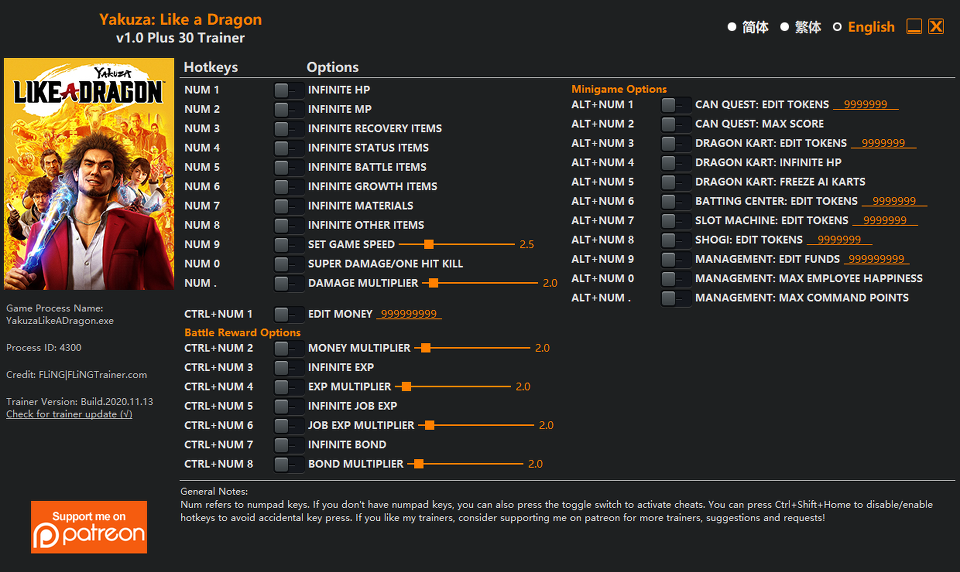Toggle Infinite HP switch

288,90
